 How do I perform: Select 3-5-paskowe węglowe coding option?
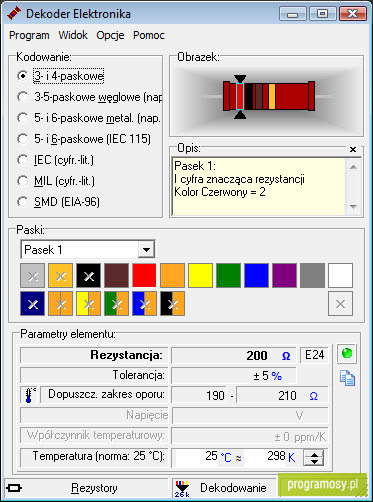[x=89, y=97]
